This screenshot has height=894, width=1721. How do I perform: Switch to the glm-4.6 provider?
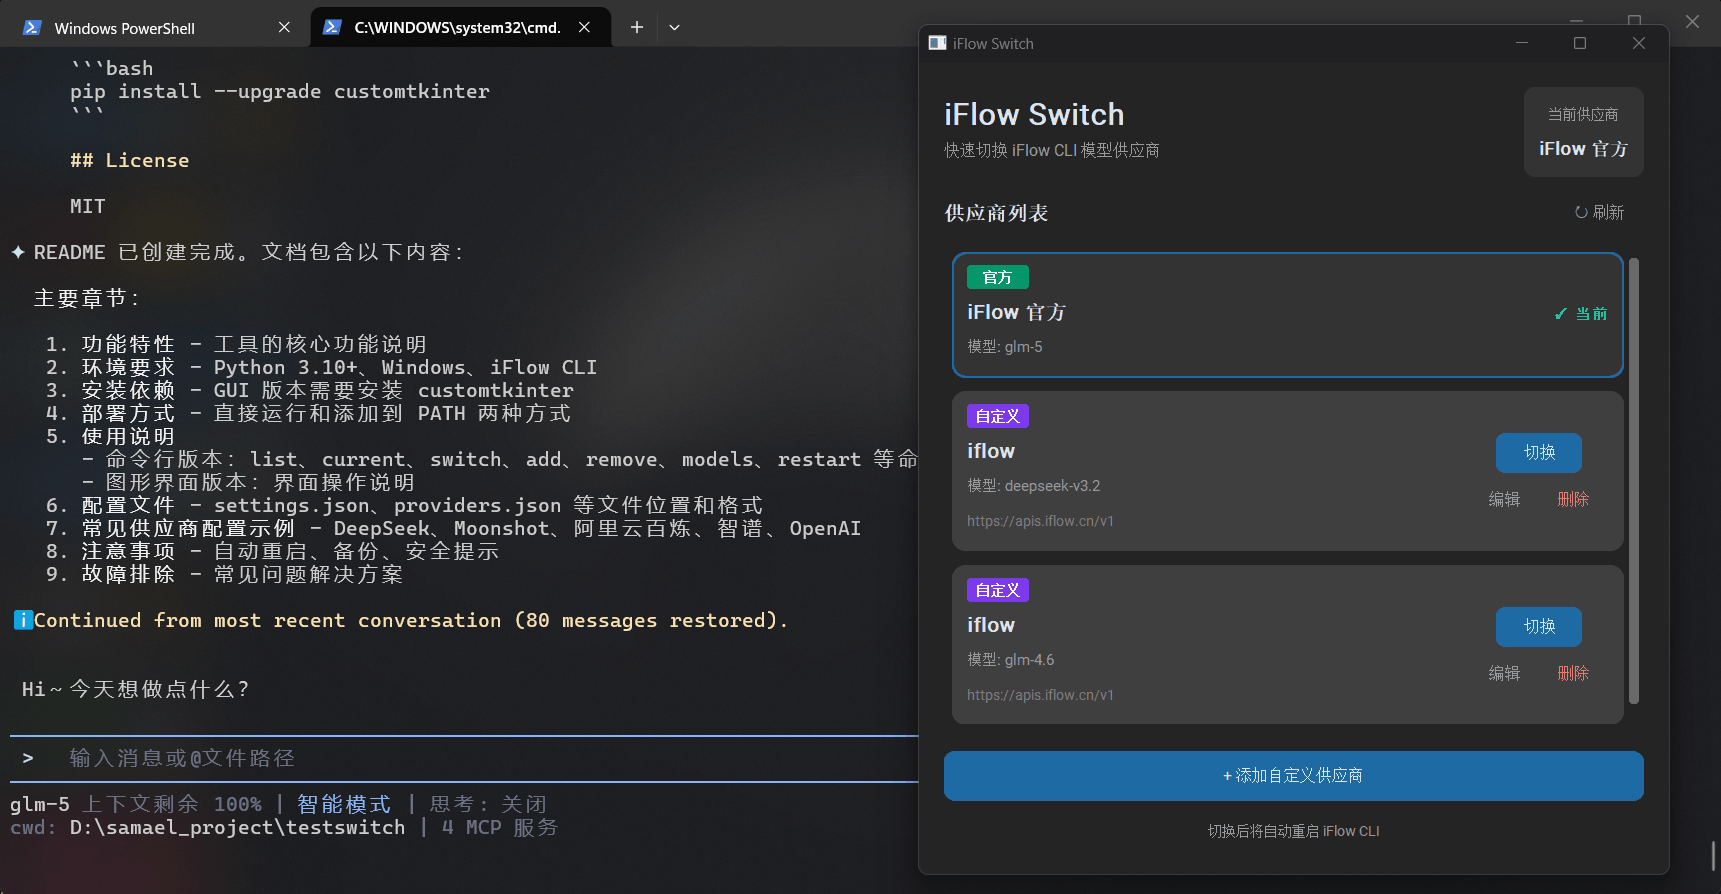tap(1538, 626)
